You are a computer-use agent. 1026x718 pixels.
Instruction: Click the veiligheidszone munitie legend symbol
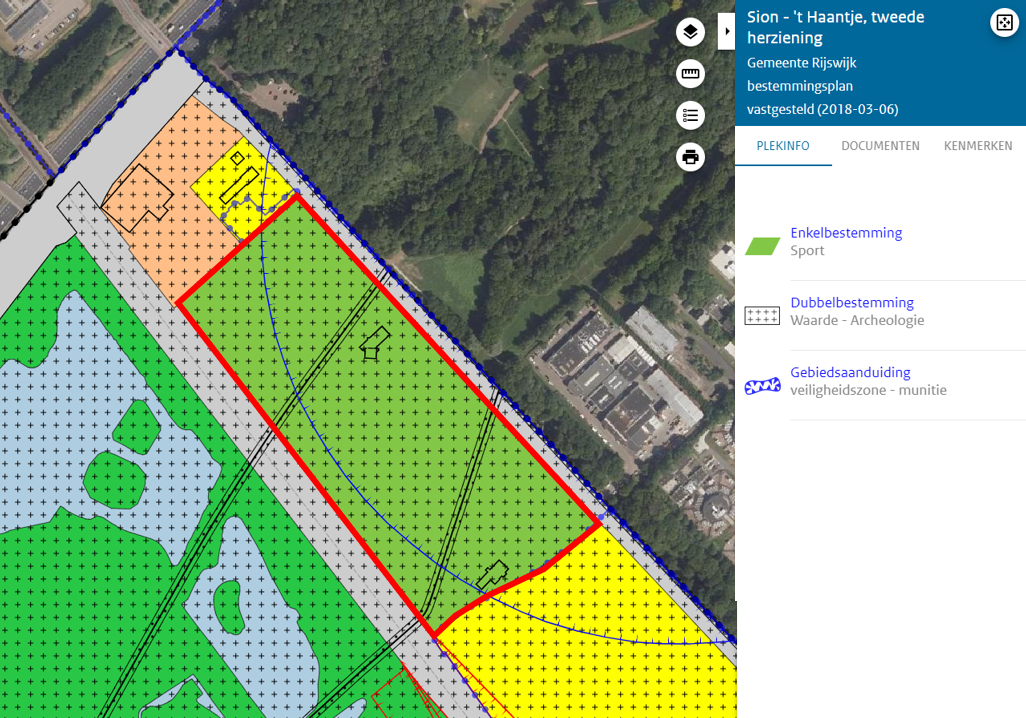coord(762,386)
